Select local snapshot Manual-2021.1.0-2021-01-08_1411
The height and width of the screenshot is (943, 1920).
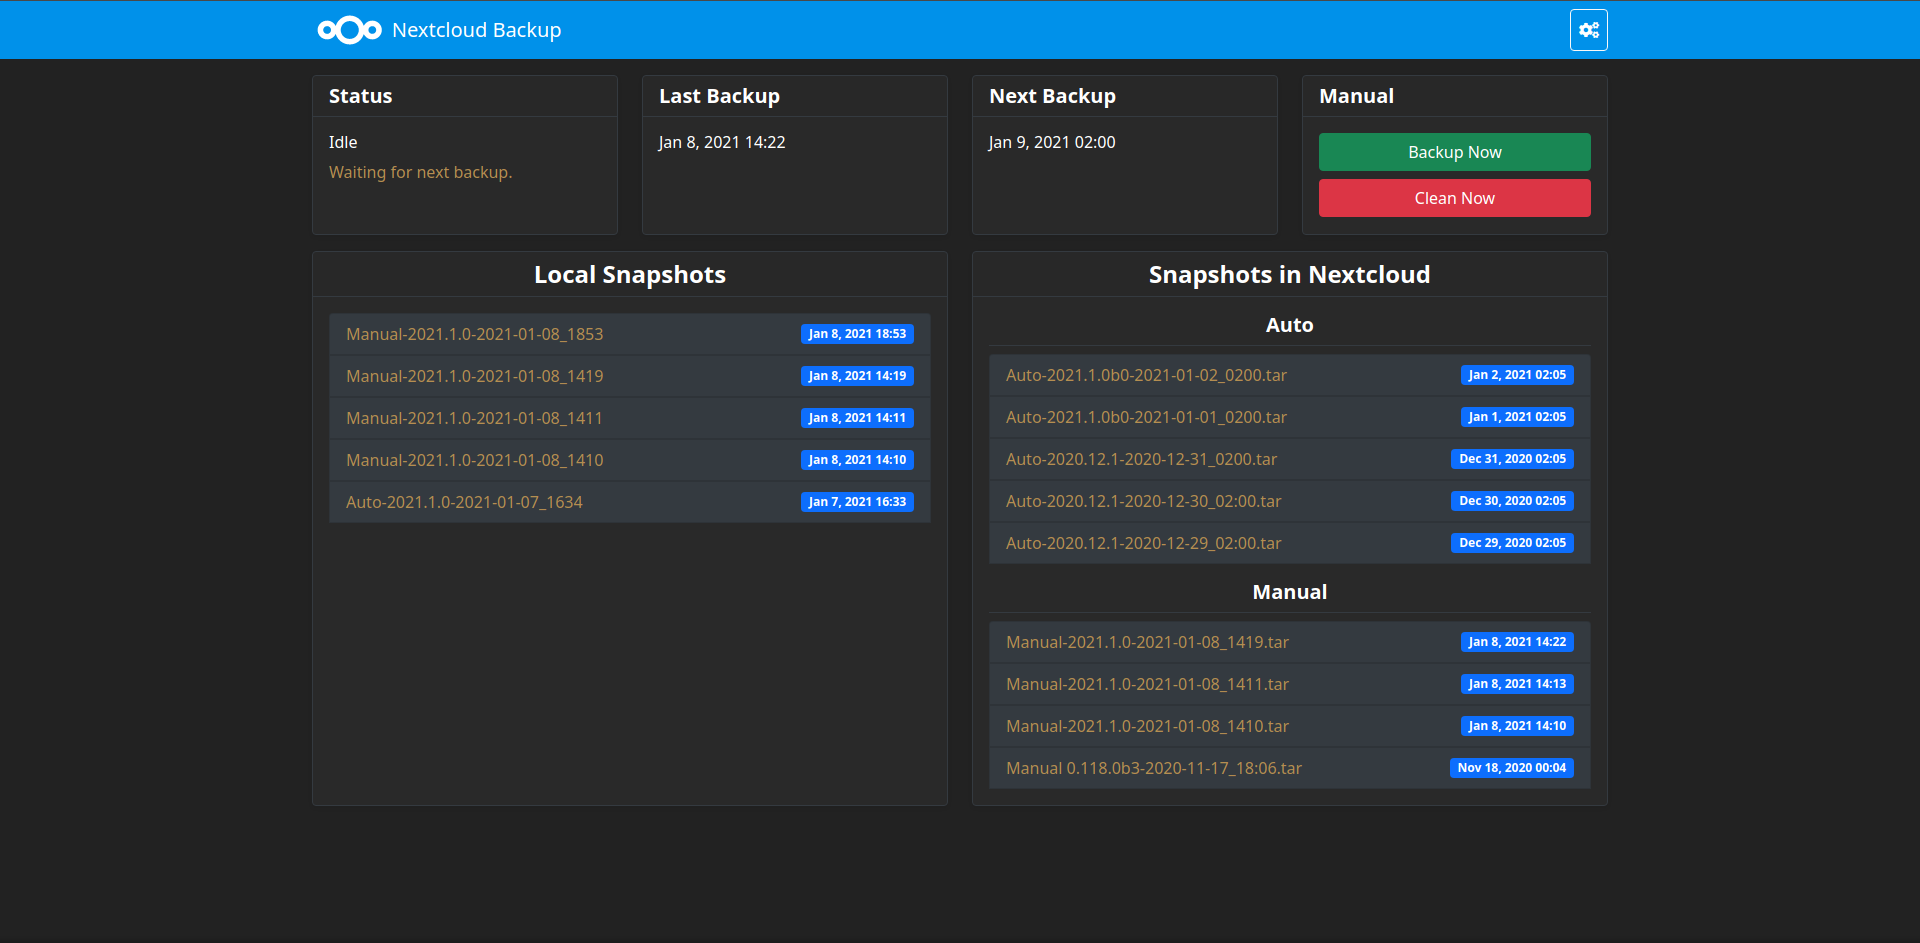pyautogui.click(x=630, y=418)
